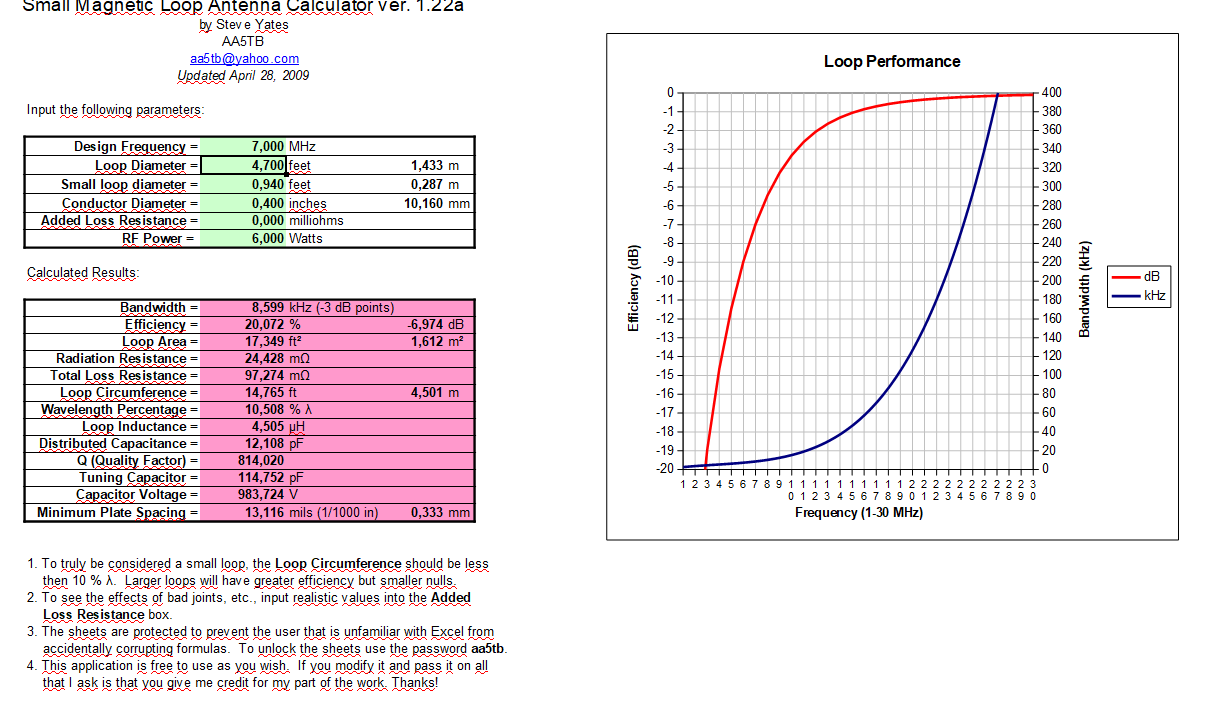Click the Frequency (1-30 MHz) axis title
The width and height of the screenshot is (1215, 716).
[858, 513]
